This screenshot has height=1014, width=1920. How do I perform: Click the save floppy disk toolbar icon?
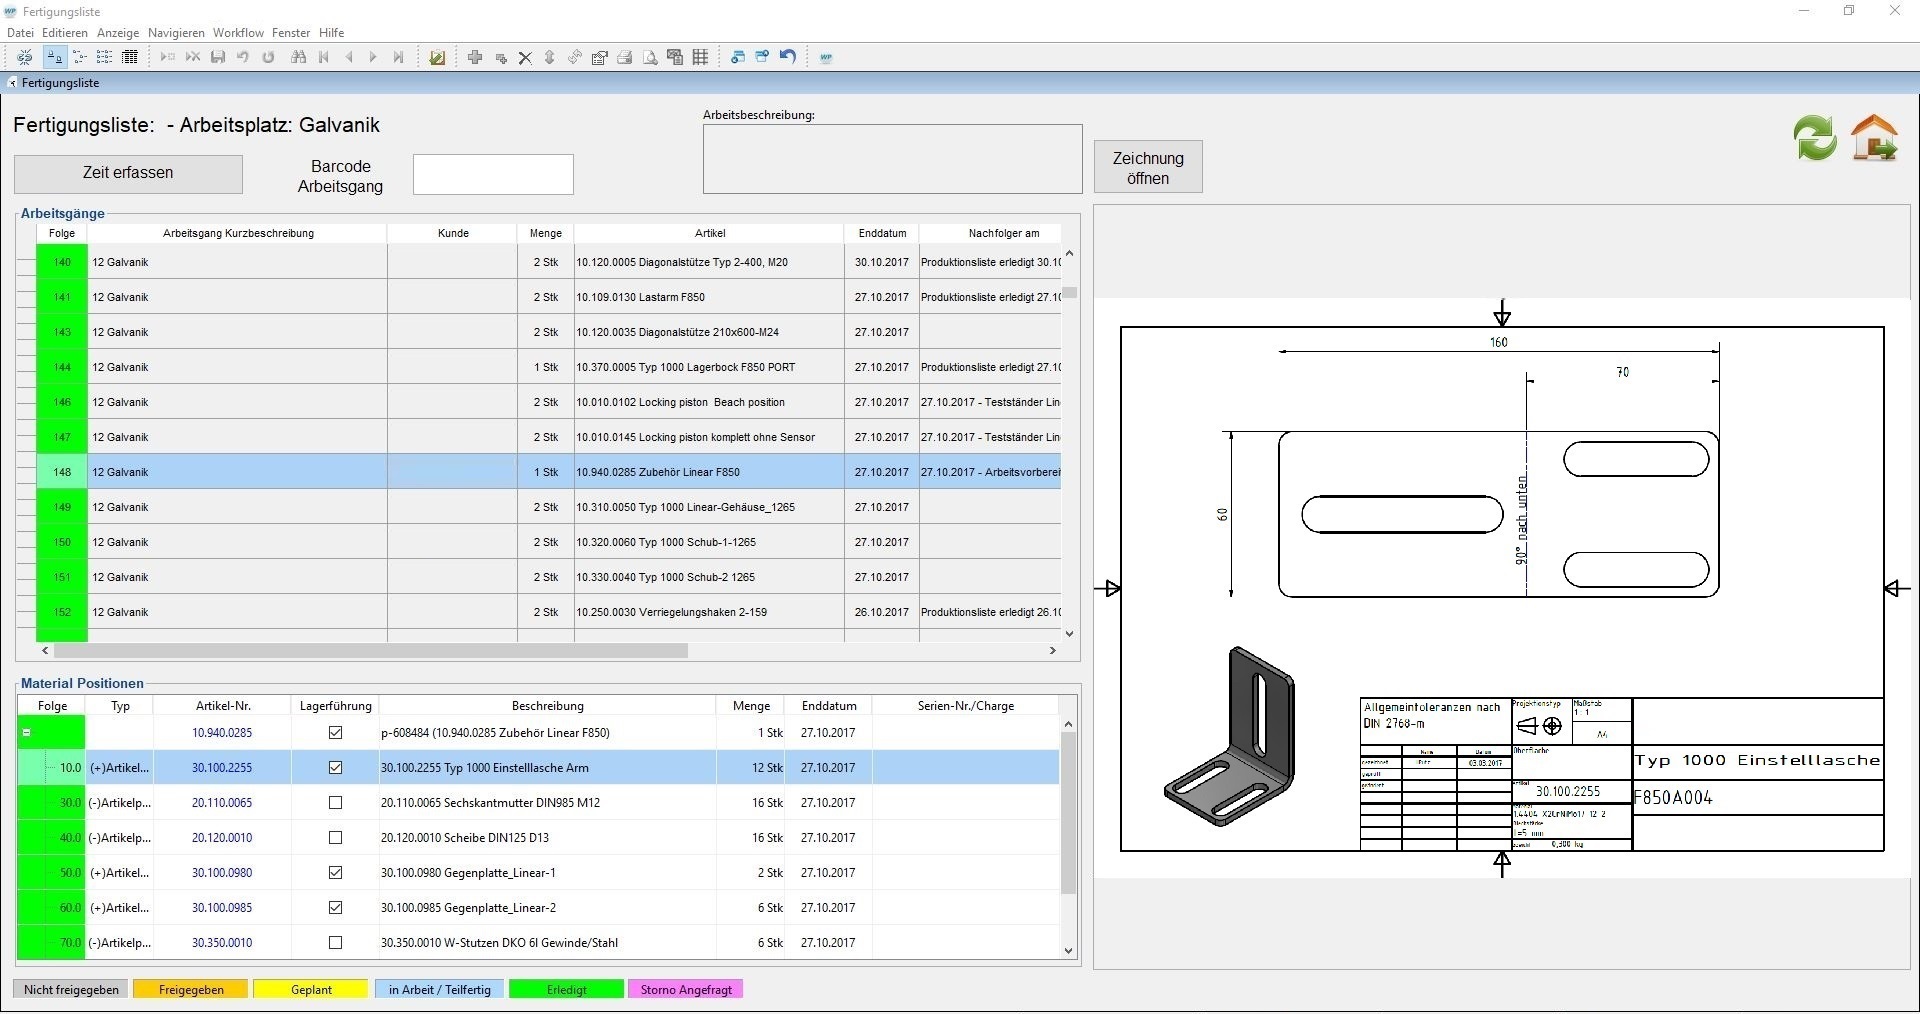point(218,58)
